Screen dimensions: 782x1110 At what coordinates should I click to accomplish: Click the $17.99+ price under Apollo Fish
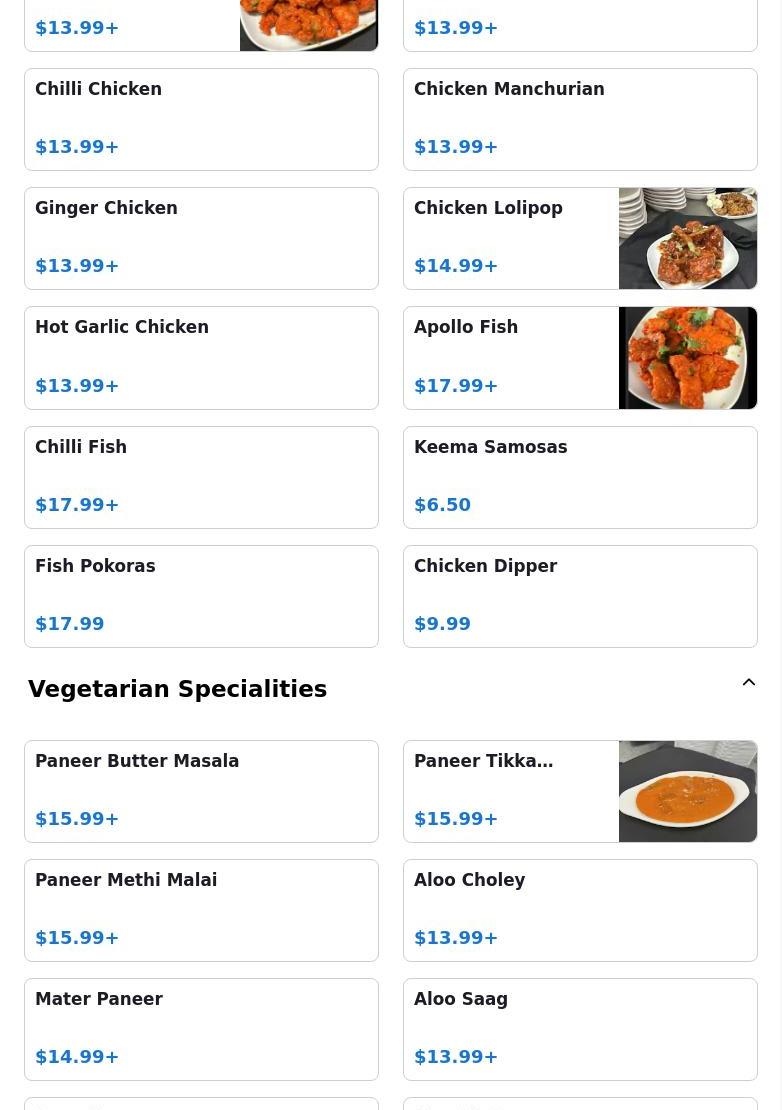point(456,385)
